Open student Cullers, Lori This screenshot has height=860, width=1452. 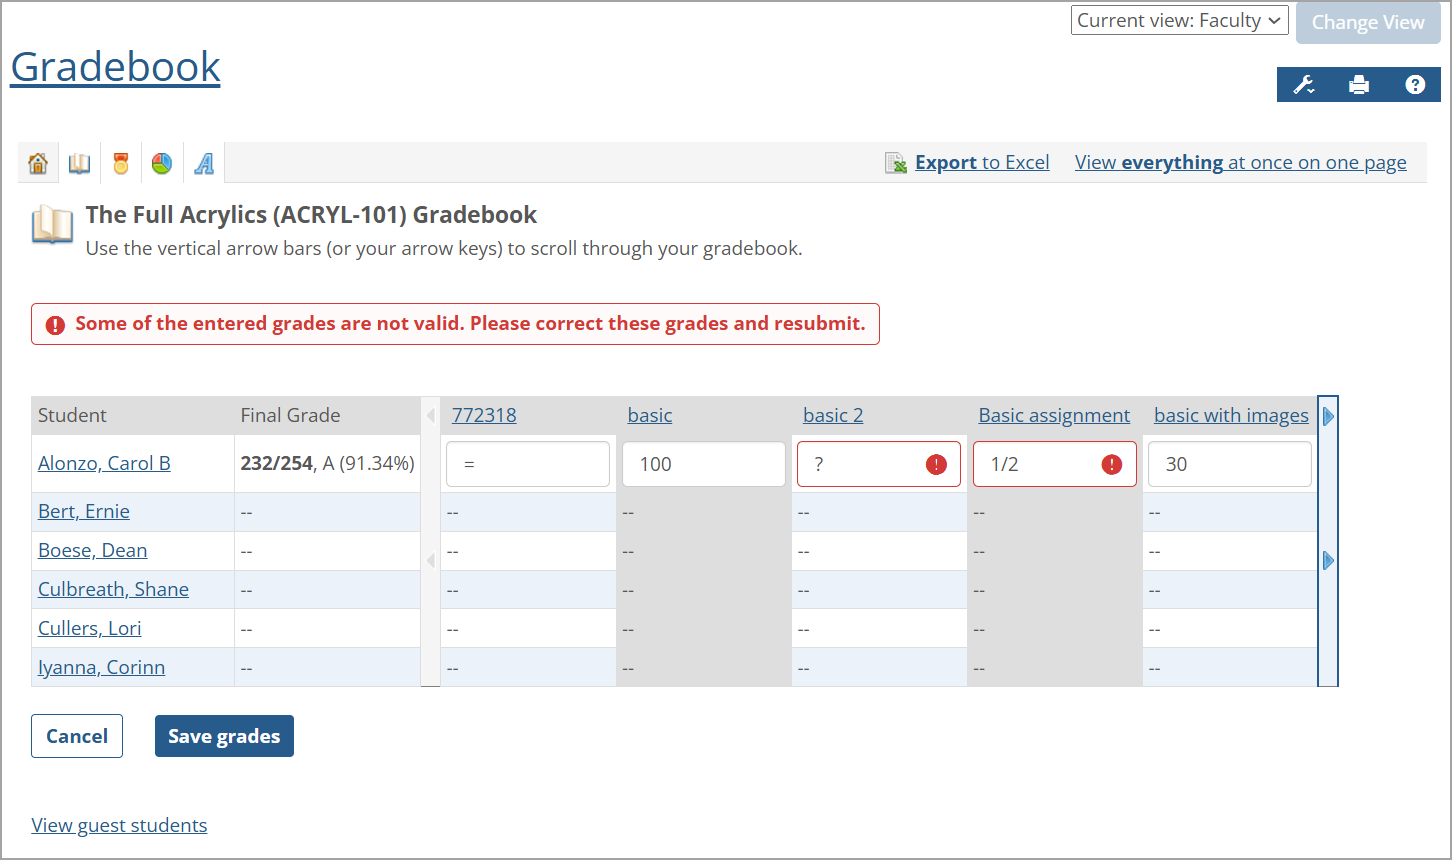point(89,628)
